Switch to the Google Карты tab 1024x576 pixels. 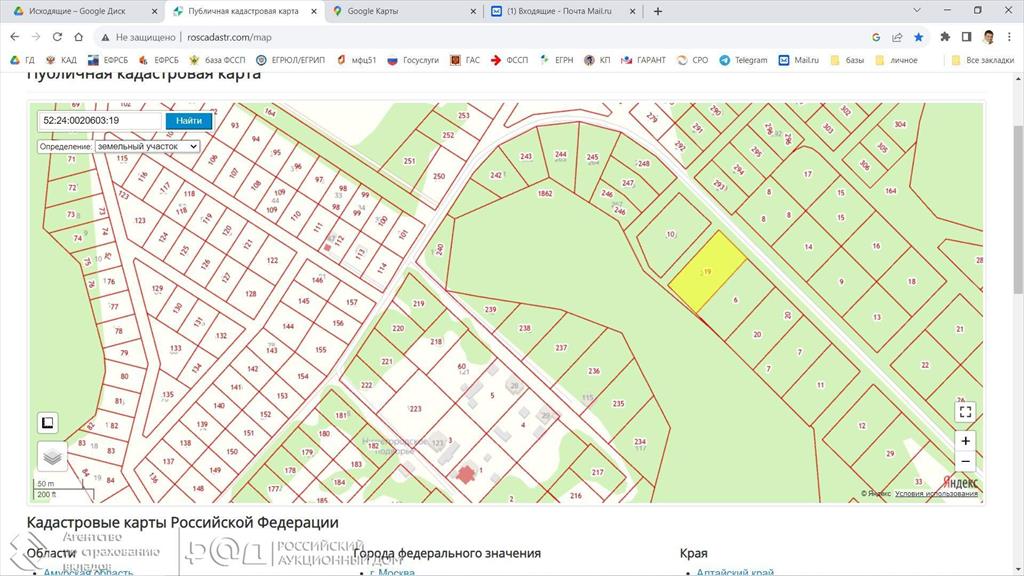(x=400, y=11)
